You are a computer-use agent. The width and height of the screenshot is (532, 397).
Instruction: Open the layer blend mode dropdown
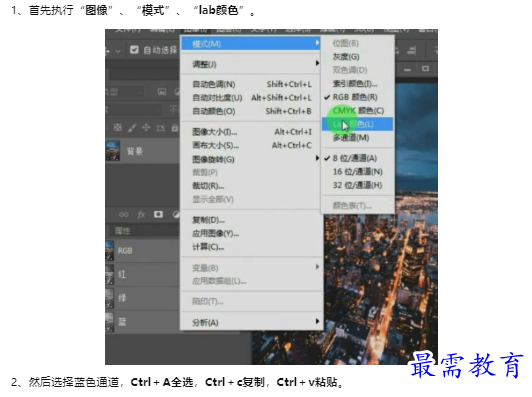(x=133, y=109)
